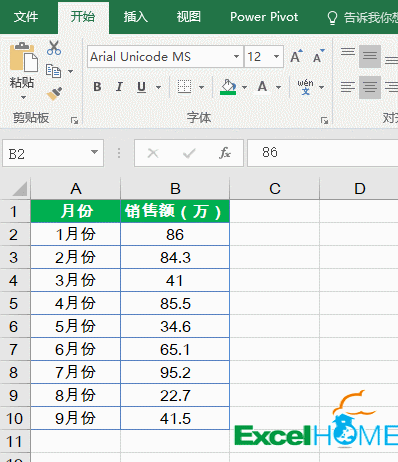The width and height of the screenshot is (398, 462).
Task: Select the Format Painter brush
Action: tap(54, 94)
